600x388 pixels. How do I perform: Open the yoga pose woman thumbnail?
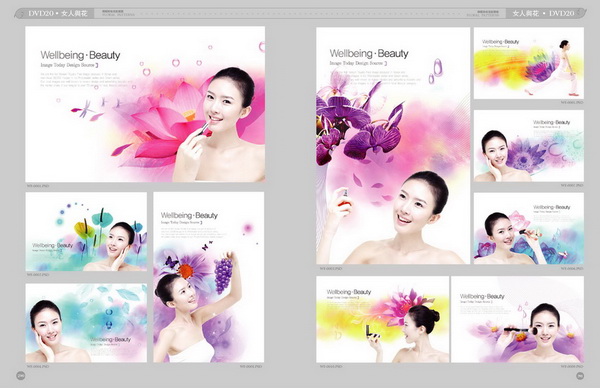[x=529, y=63]
